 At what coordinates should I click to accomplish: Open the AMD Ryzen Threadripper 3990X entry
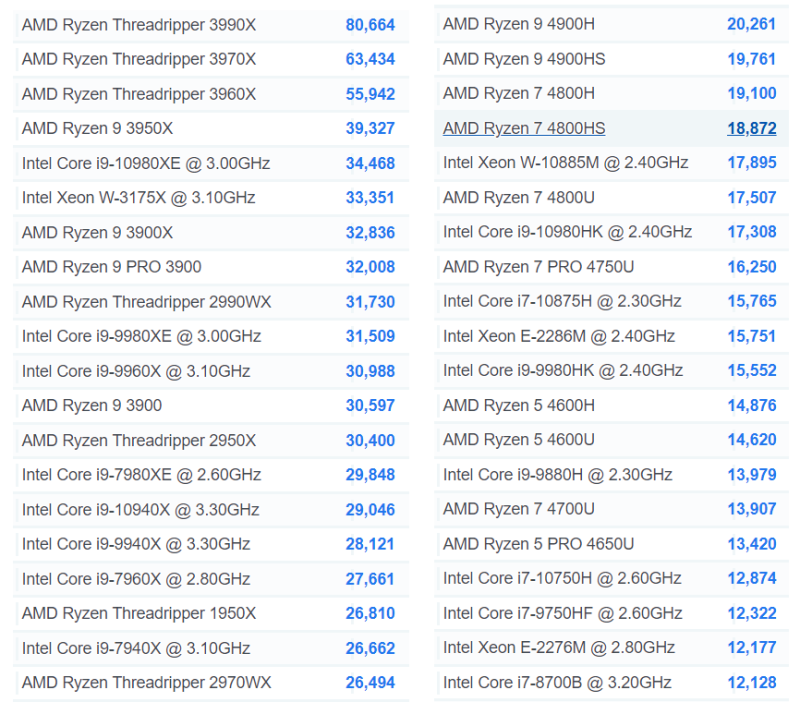tap(139, 25)
